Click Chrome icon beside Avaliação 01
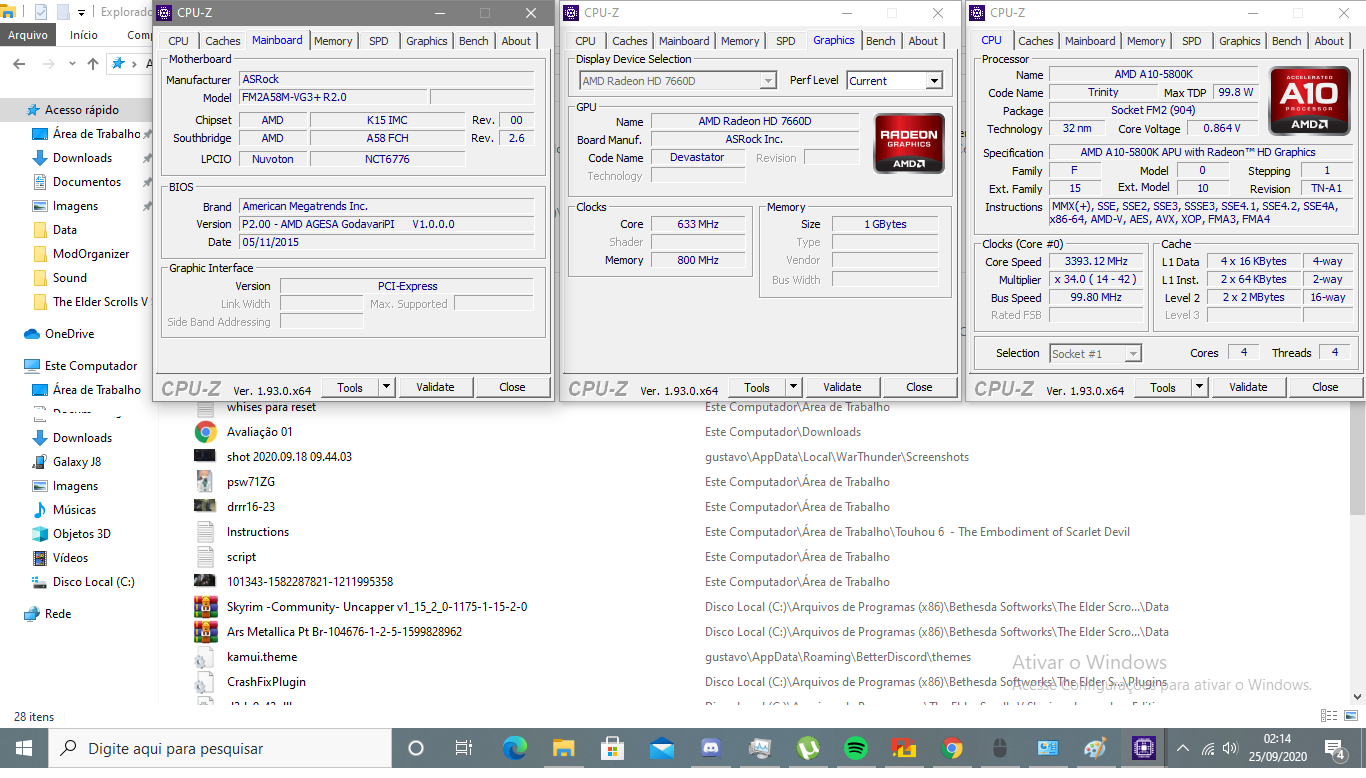 click(205, 432)
